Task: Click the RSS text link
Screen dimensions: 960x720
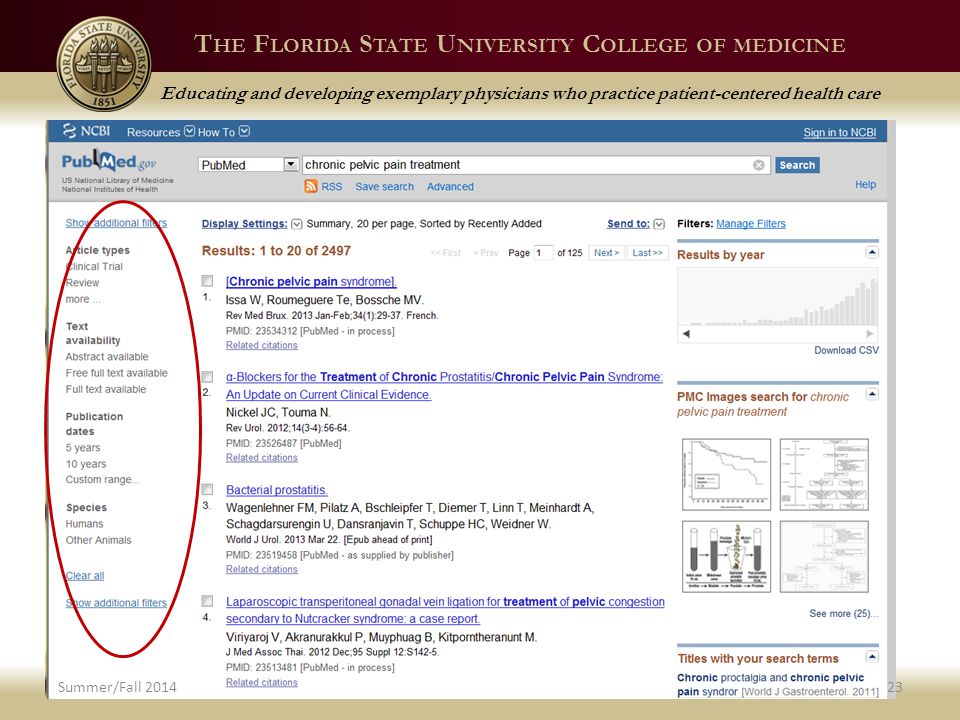Action: pos(332,187)
